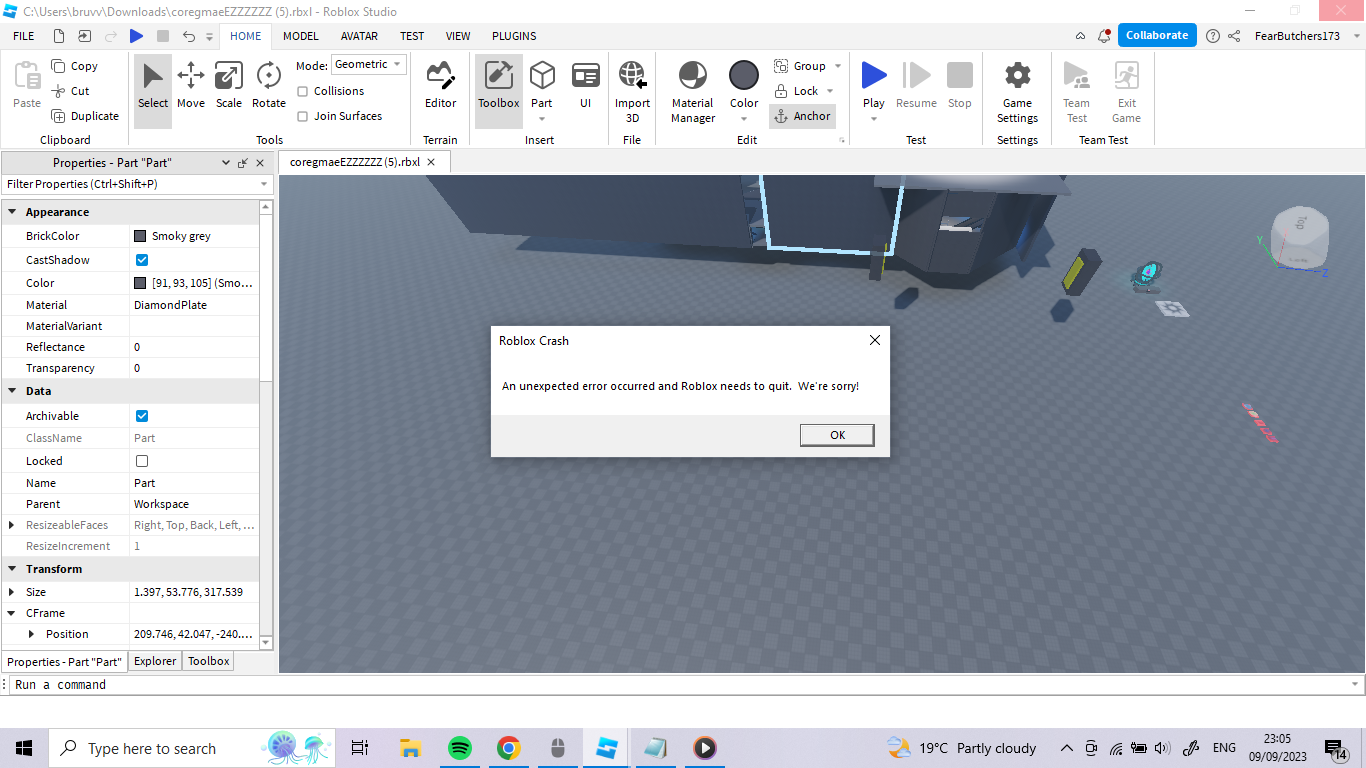Viewport: 1366px width, 768px height.
Task: Collapse the Data section
Action: click(x=12, y=391)
